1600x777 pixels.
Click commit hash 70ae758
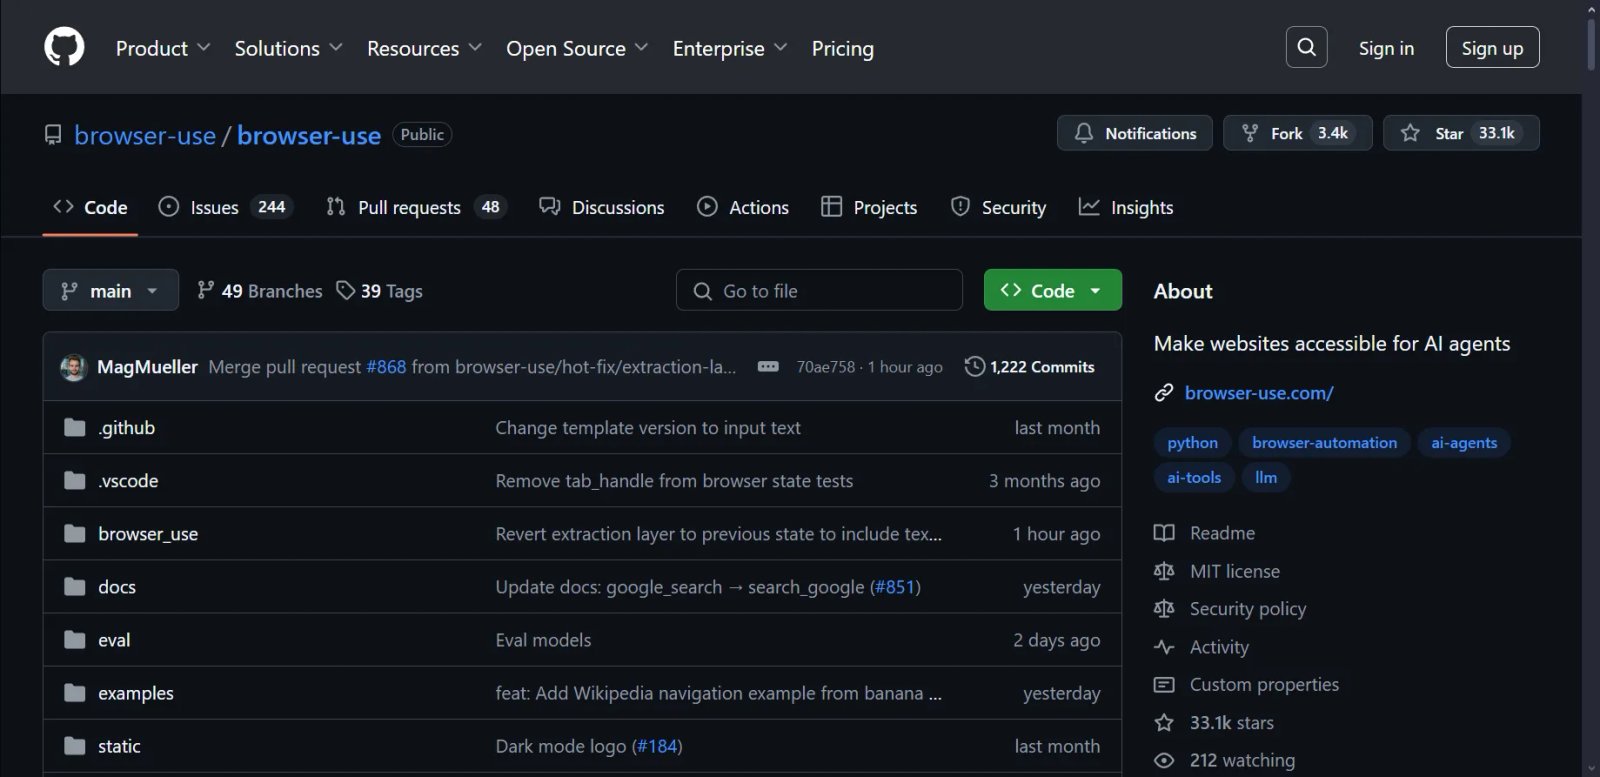[x=826, y=367]
